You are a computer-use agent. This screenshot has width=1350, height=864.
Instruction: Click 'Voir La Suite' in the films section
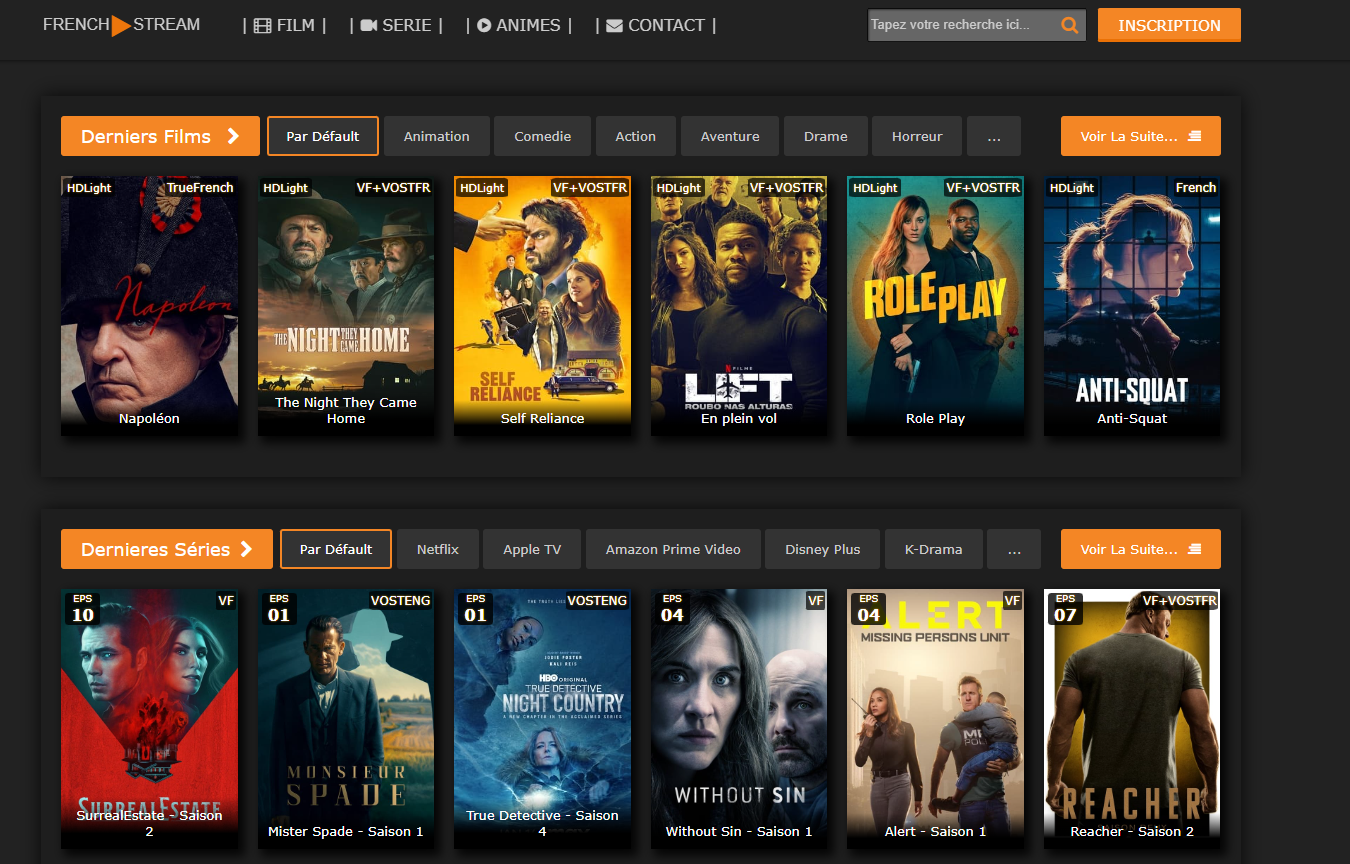1140,137
